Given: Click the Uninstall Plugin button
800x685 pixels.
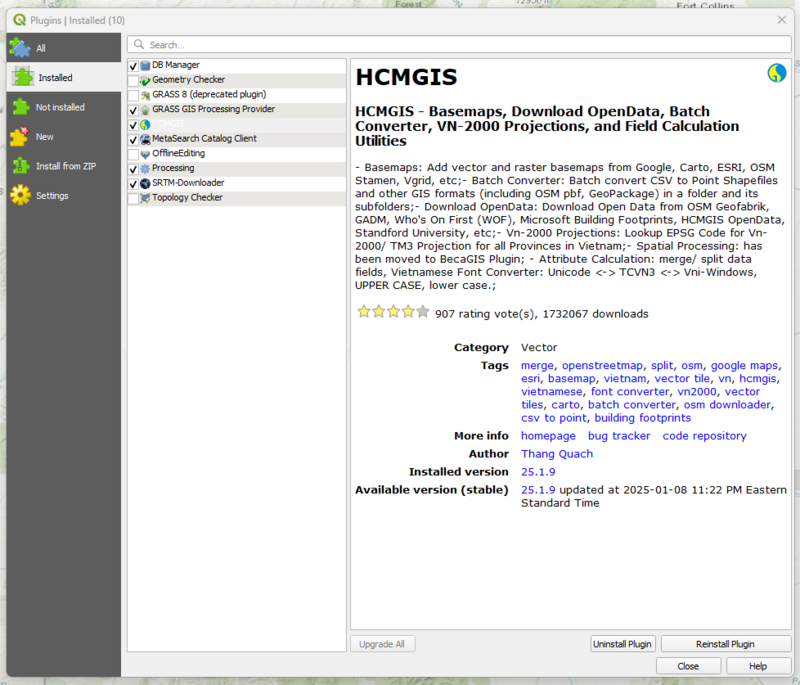Looking at the screenshot, I should [x=622, y=643].
